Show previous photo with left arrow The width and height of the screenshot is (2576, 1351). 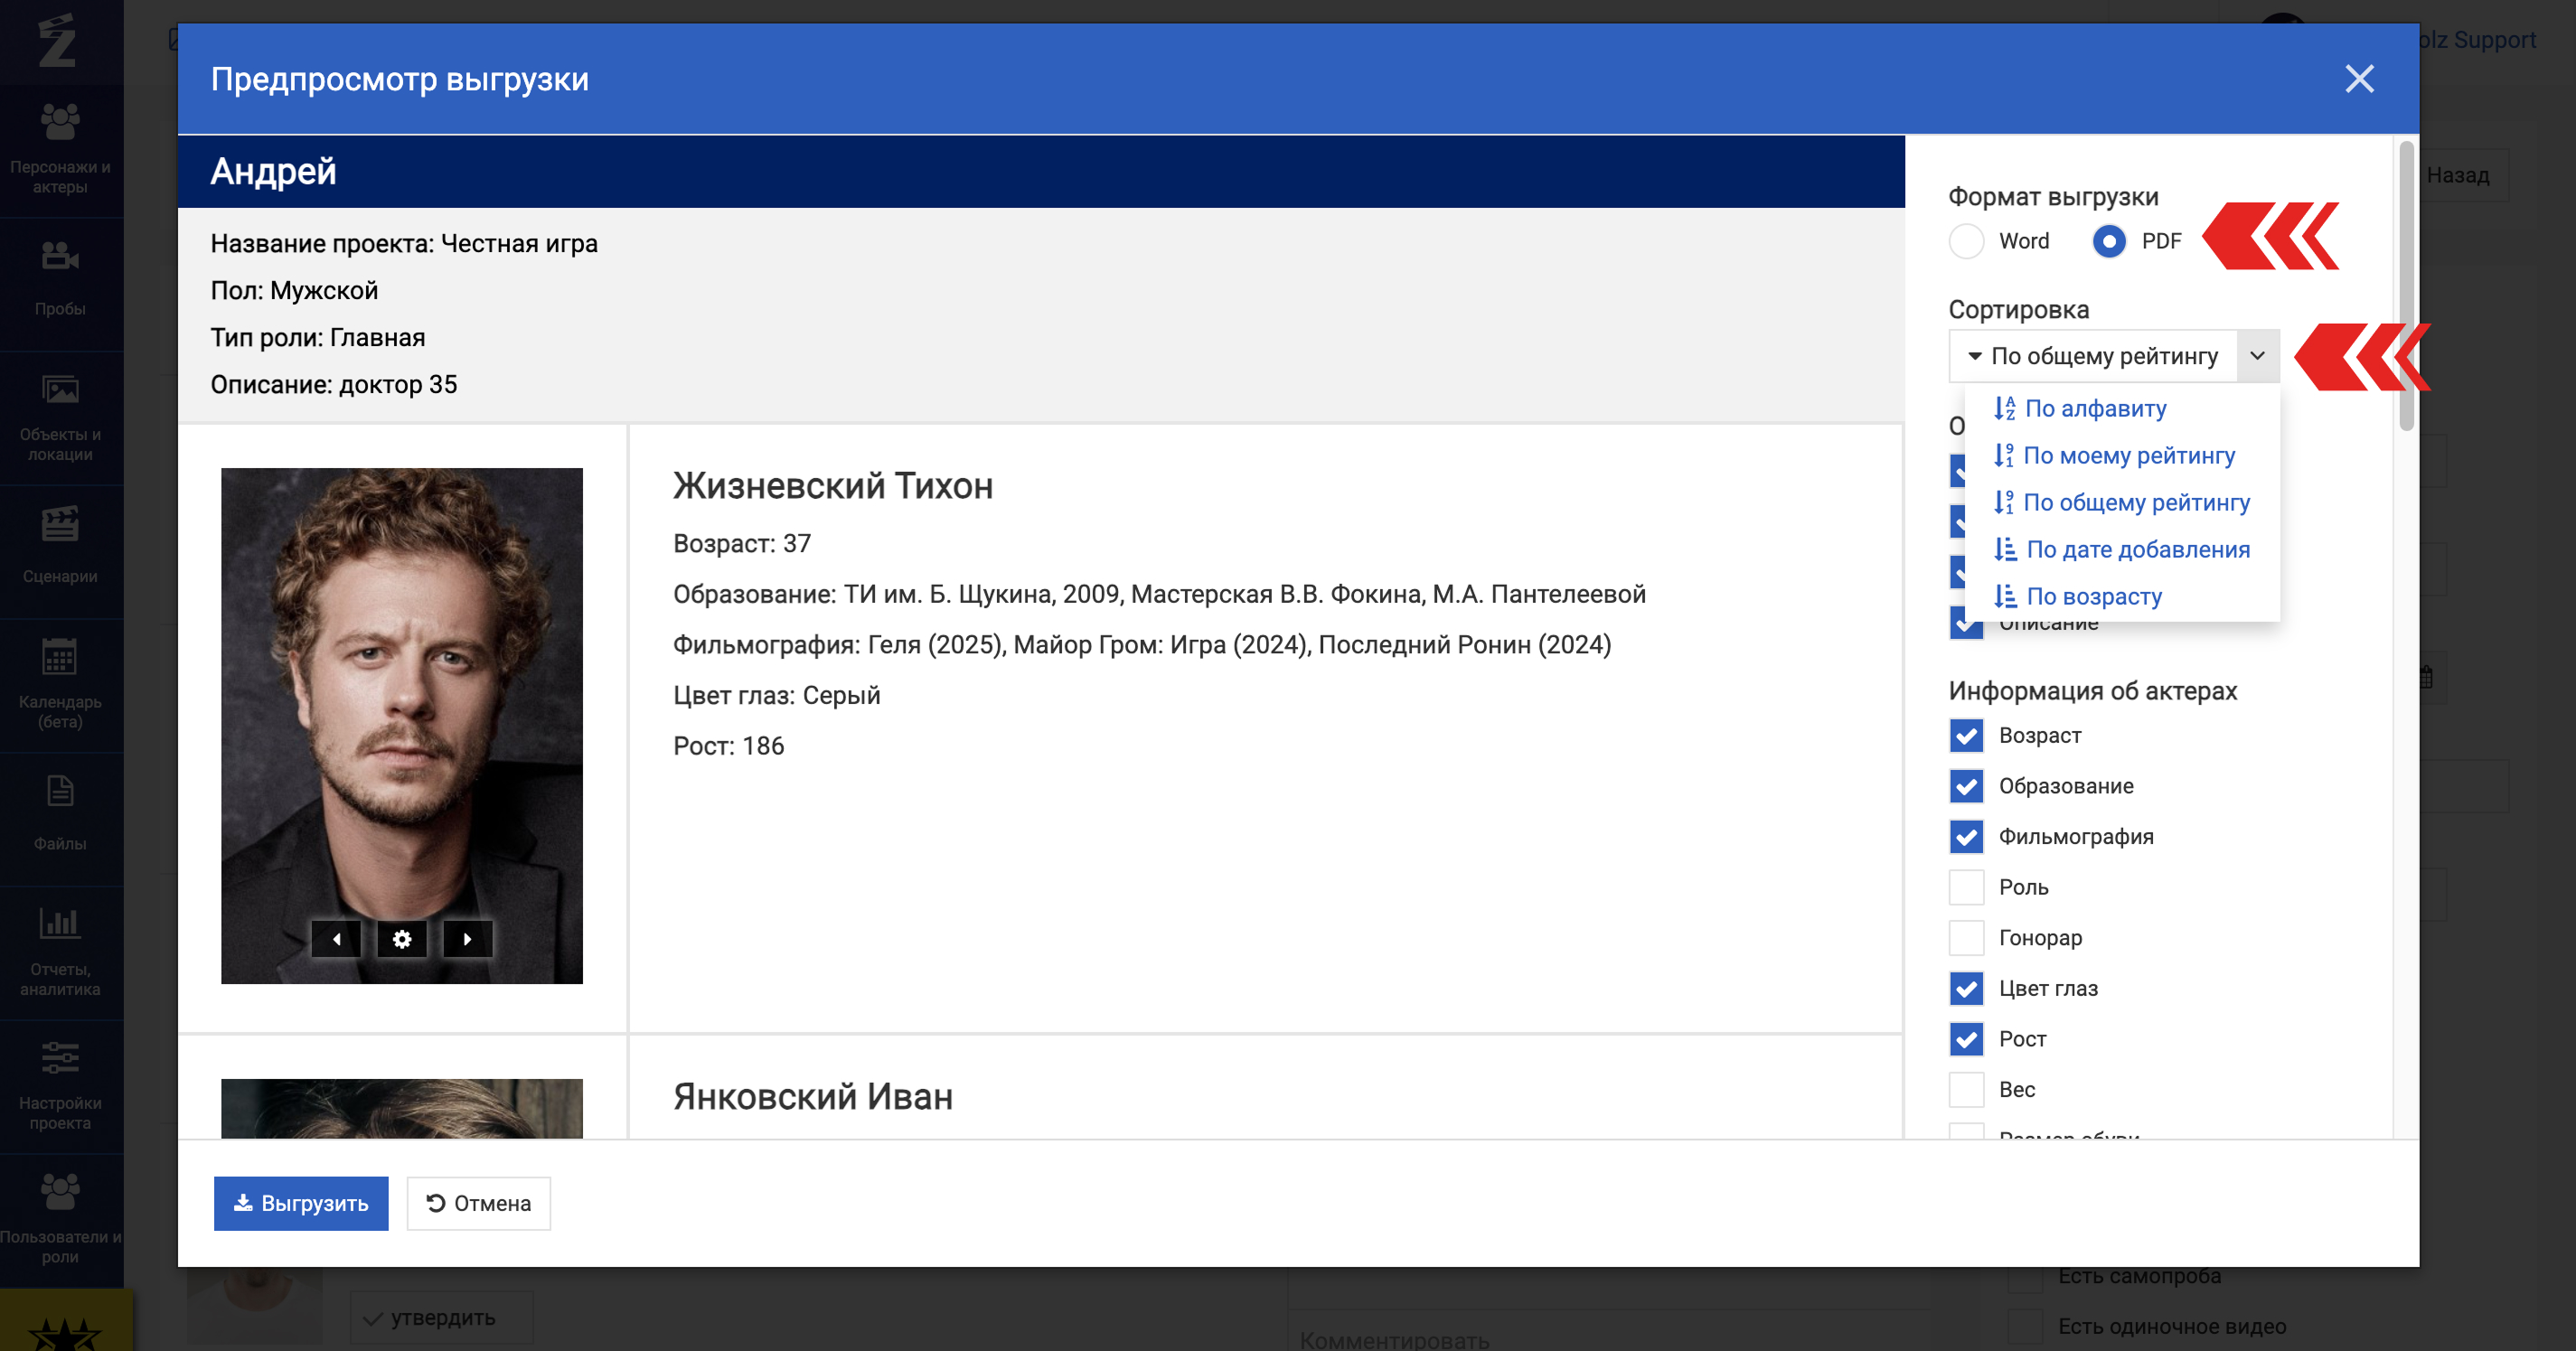337,939
